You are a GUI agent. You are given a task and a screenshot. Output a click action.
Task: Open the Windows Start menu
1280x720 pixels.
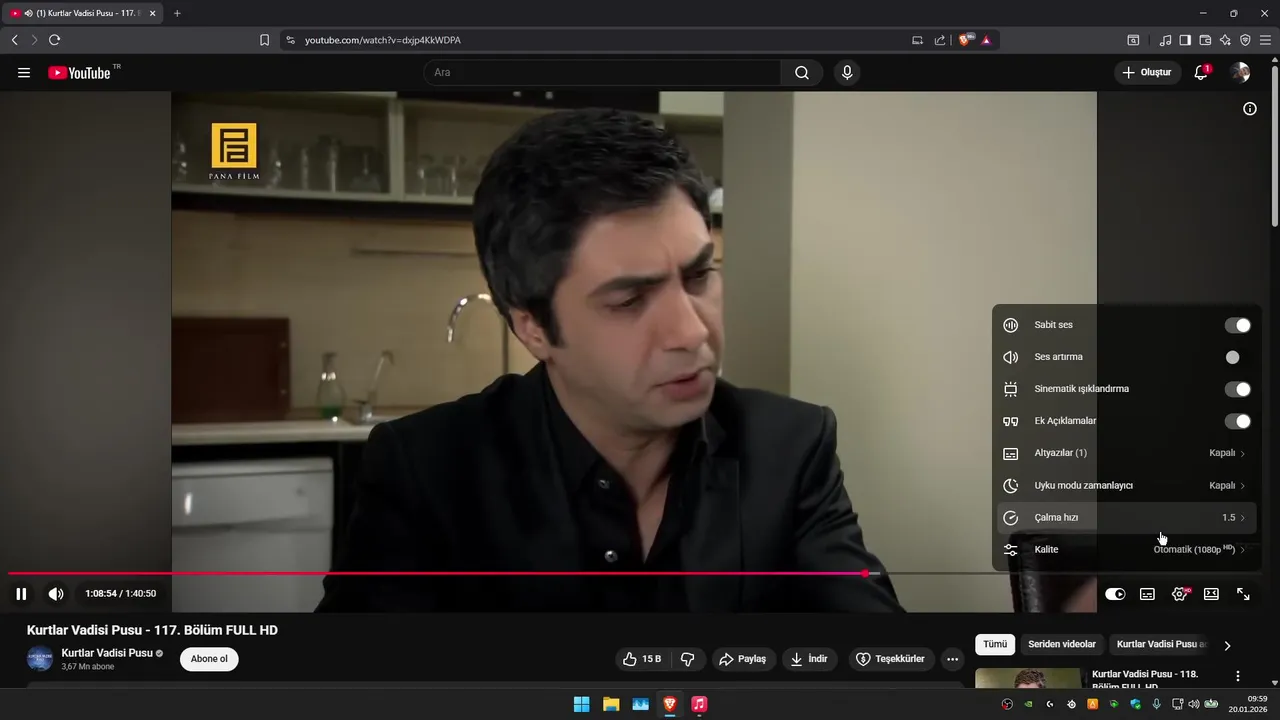click(581, 704)
